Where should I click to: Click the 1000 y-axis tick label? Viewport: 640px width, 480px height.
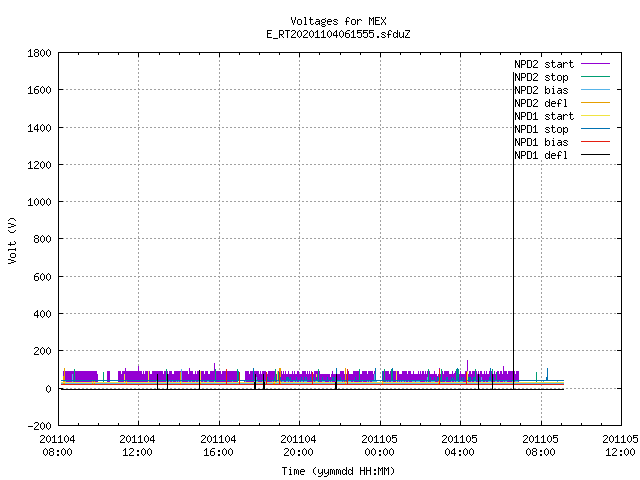(39, 202)
